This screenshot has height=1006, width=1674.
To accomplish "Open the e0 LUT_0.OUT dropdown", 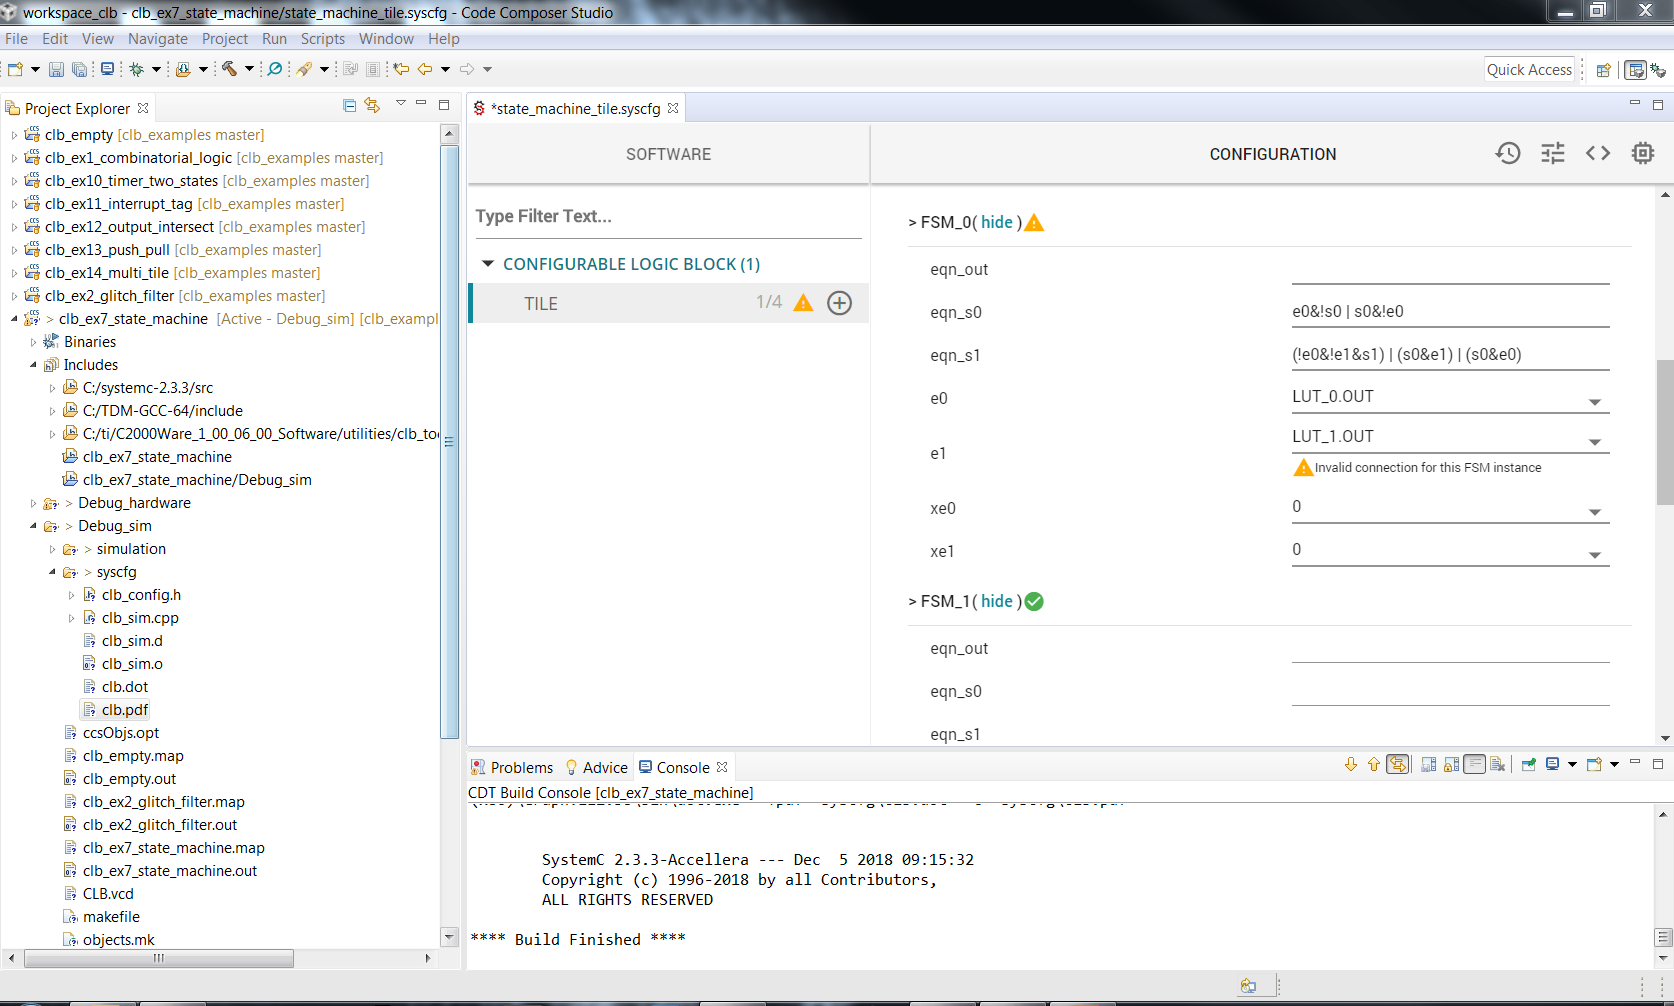I will [x=1594, y=401].
